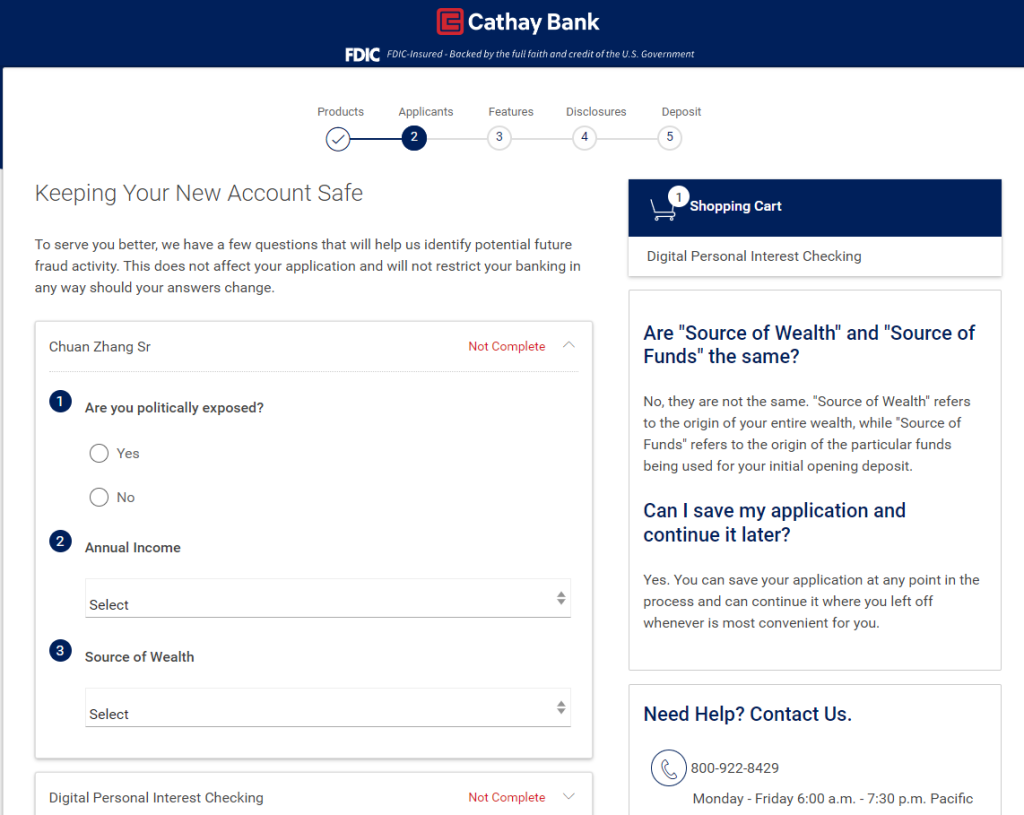This screenshot has height=815, width=1024.
Task: Click the shopping cart icon
Action: [662, 208]
